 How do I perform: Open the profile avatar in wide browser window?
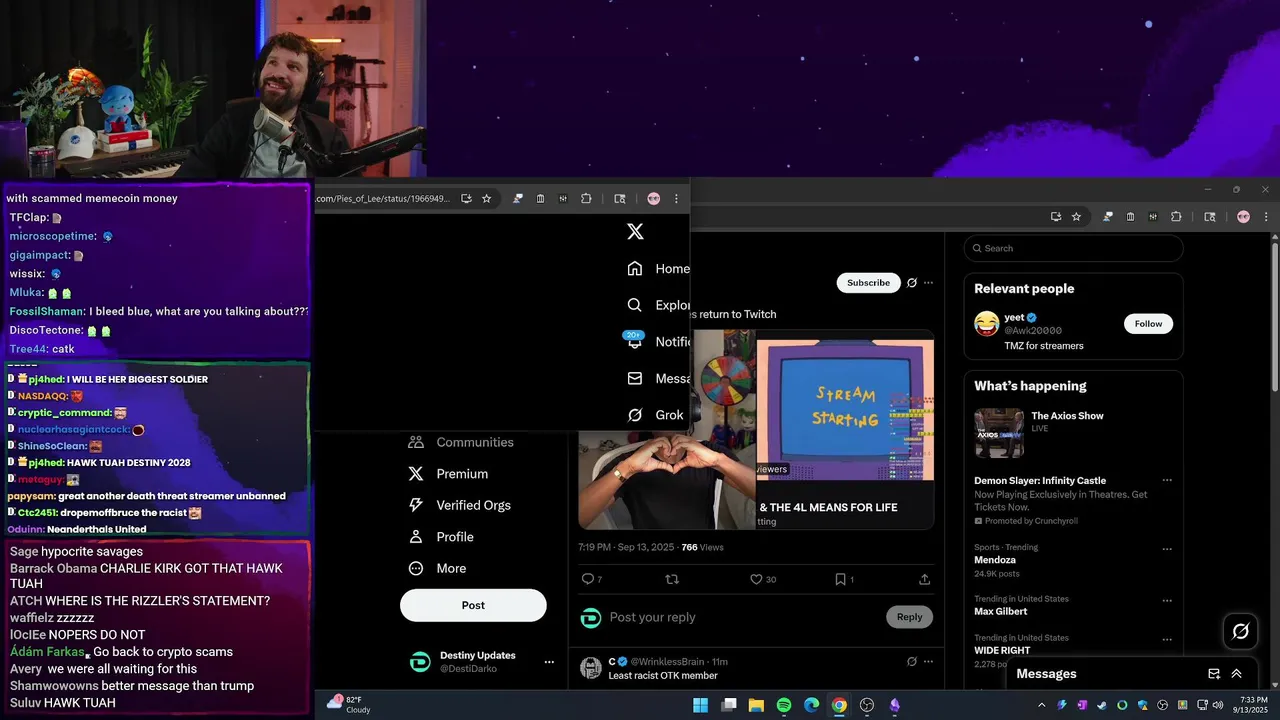coord(1243,216)
